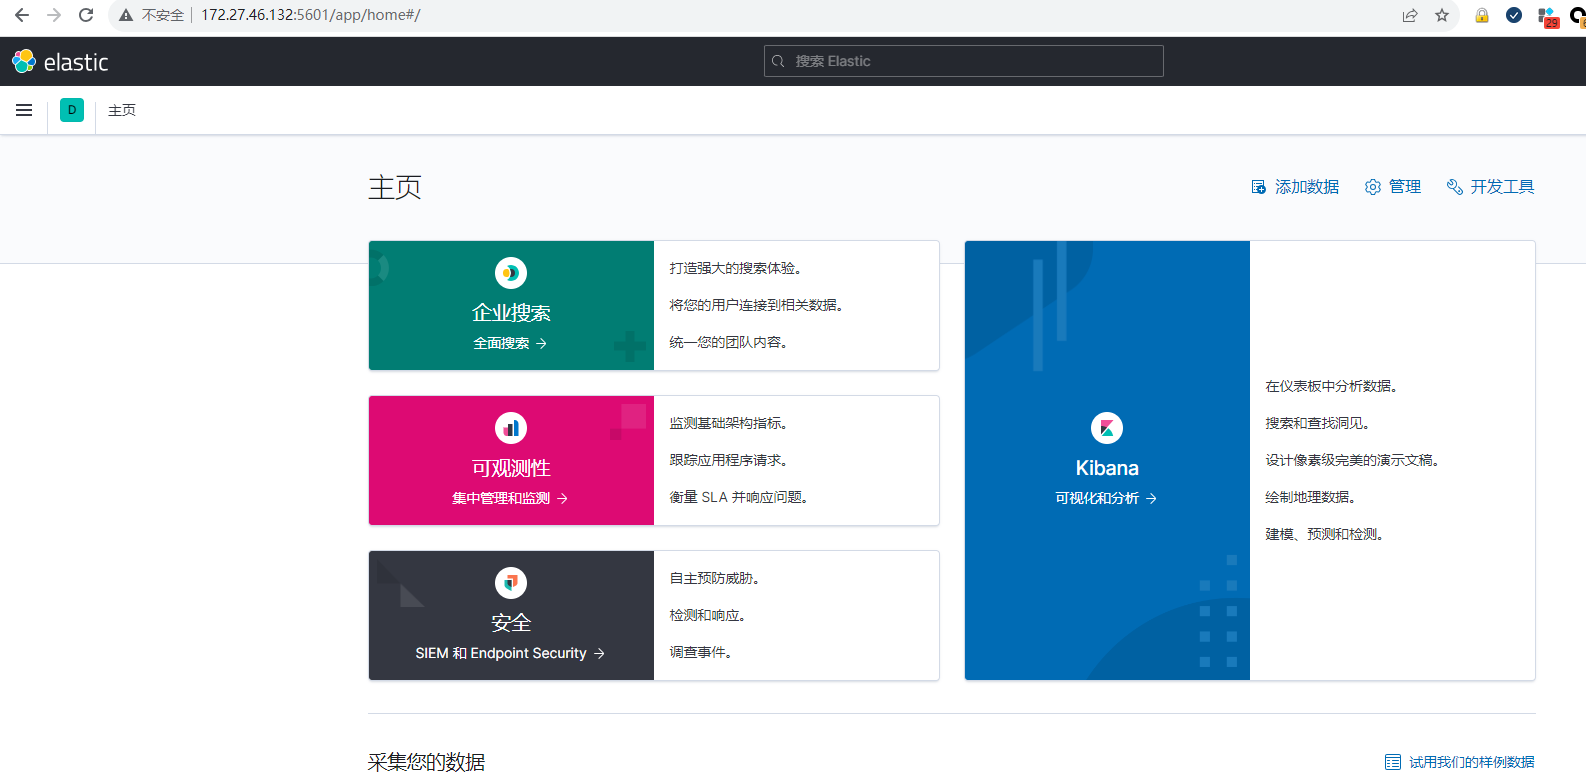Open the space selector D avatar
The width and height of the screenshot is (1586, 778).
[x=72, y=110]
